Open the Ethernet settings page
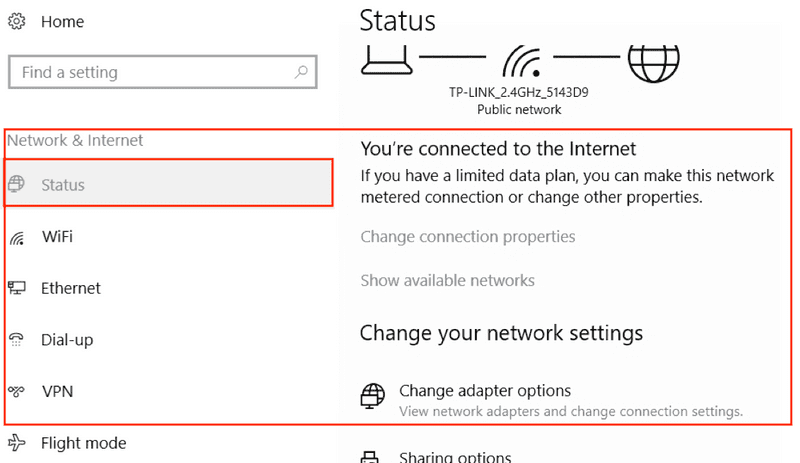Screen dimensions: 800x463 click(168, 288)
